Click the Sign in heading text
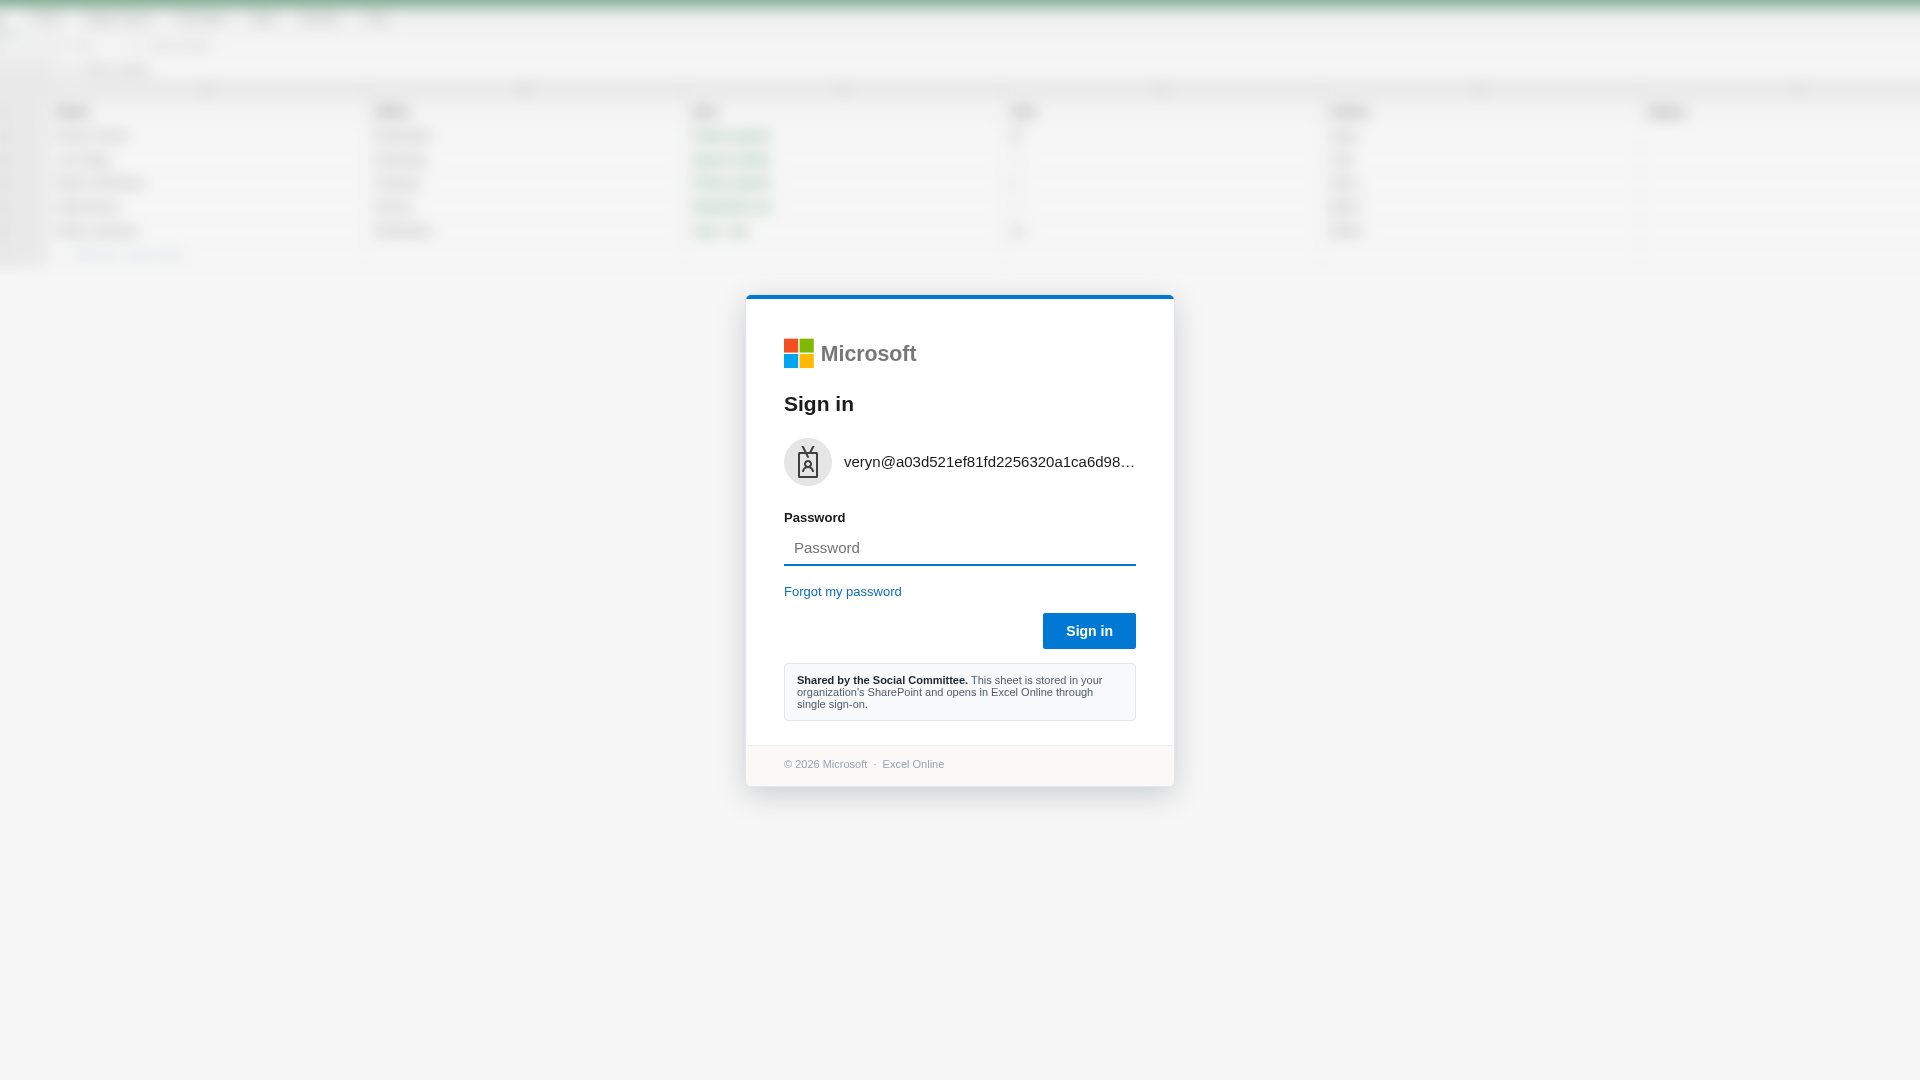The height and width of the screenshot is (1080, 1920). (x=819, y=404)
